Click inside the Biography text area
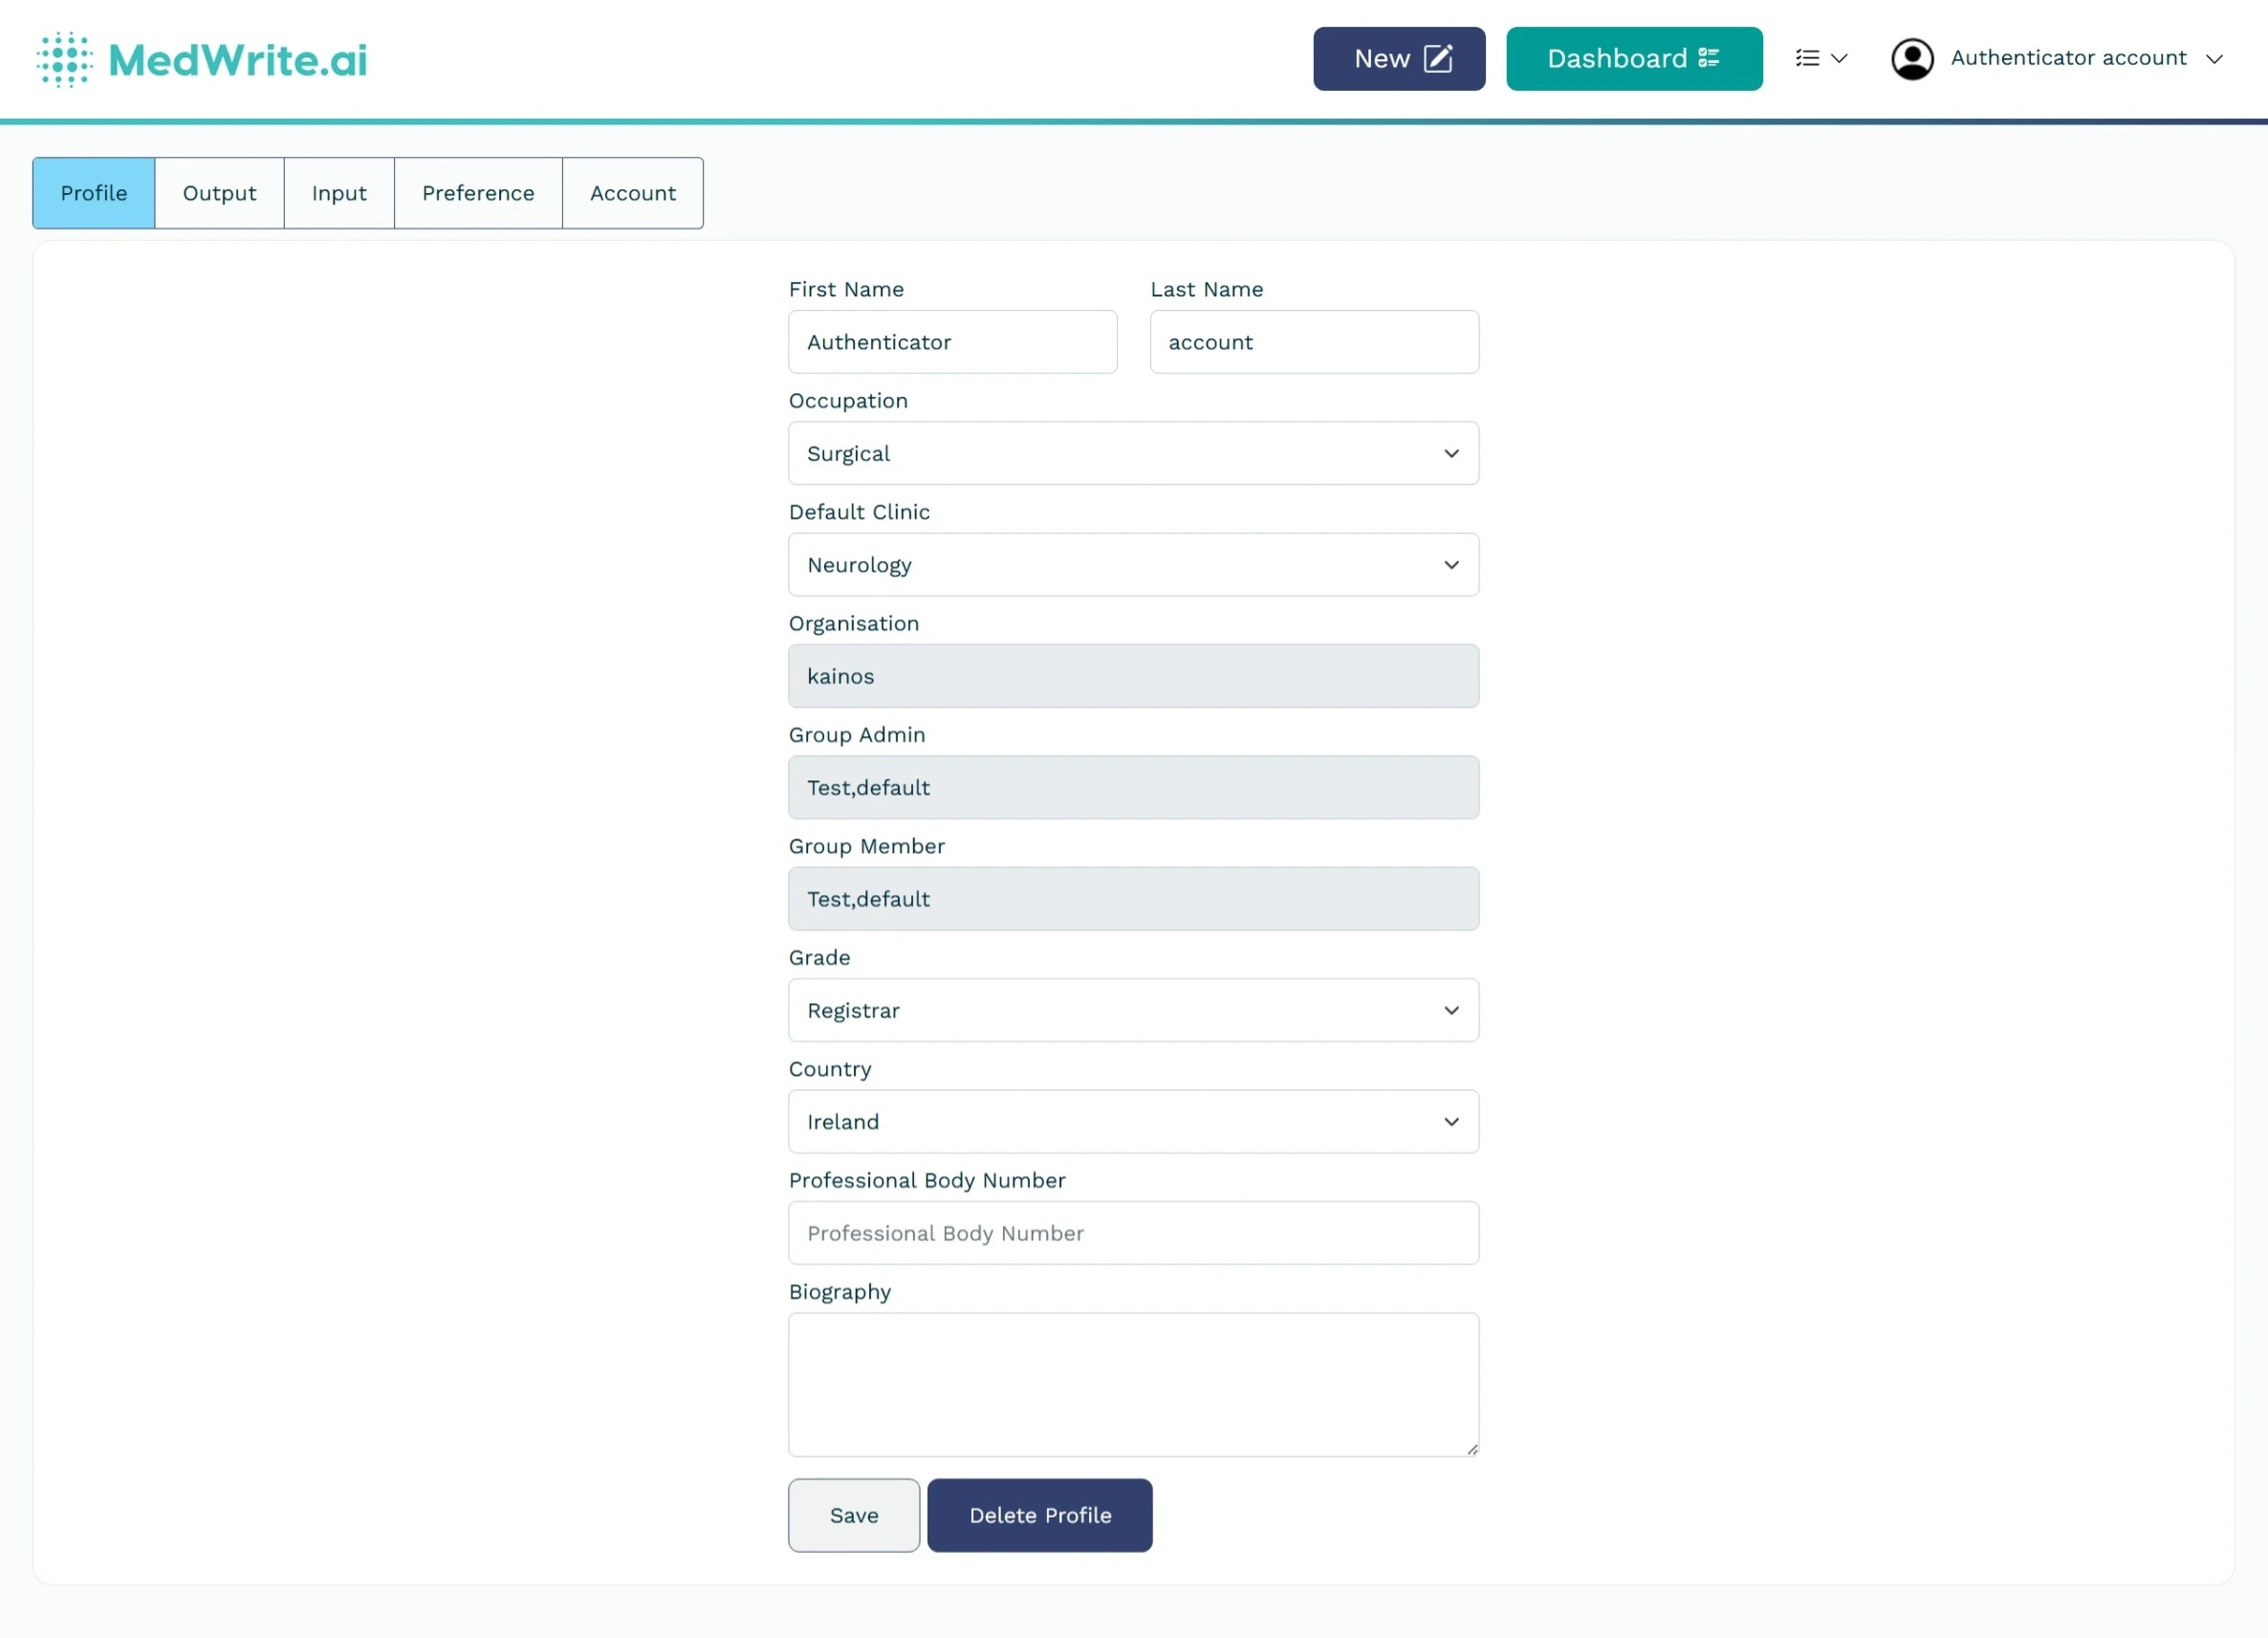Screen dimensions: 2268x1638 (1133, 1385)
